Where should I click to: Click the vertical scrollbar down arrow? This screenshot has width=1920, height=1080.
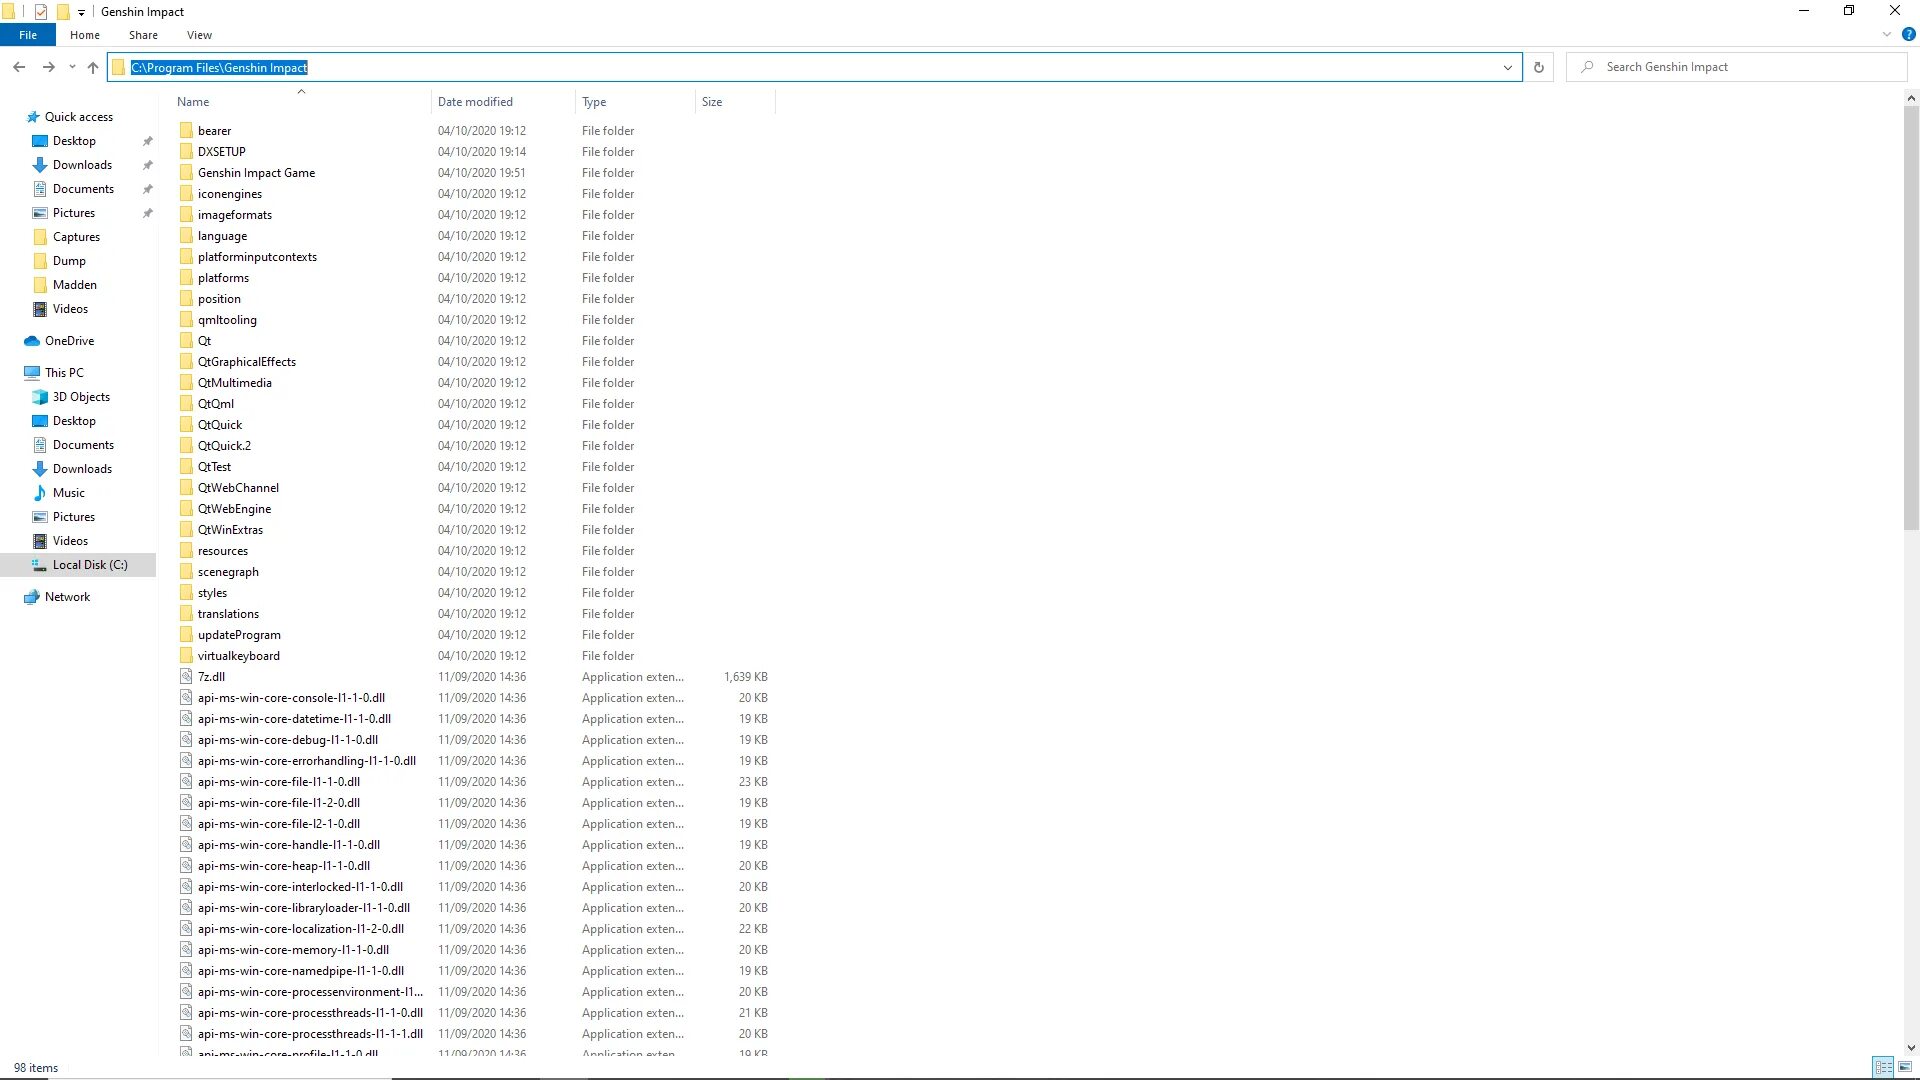click(x=1911, y=1048)
